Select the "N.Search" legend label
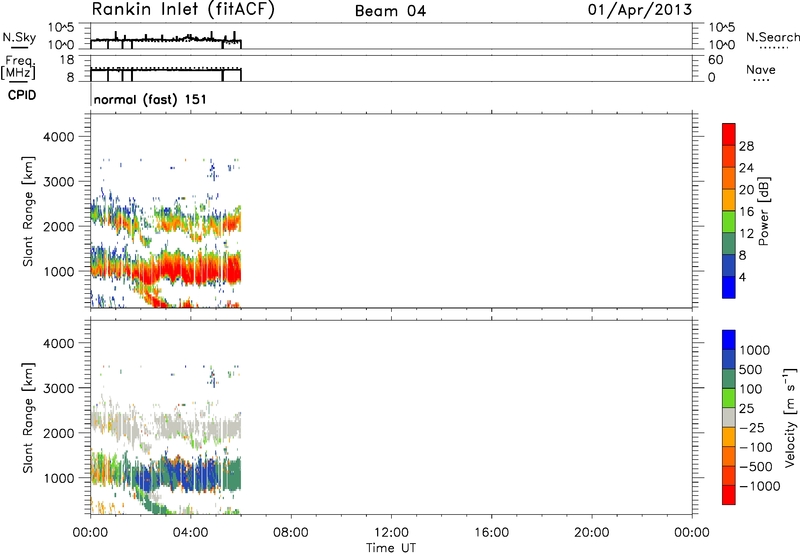 click(x=773, y=37)
